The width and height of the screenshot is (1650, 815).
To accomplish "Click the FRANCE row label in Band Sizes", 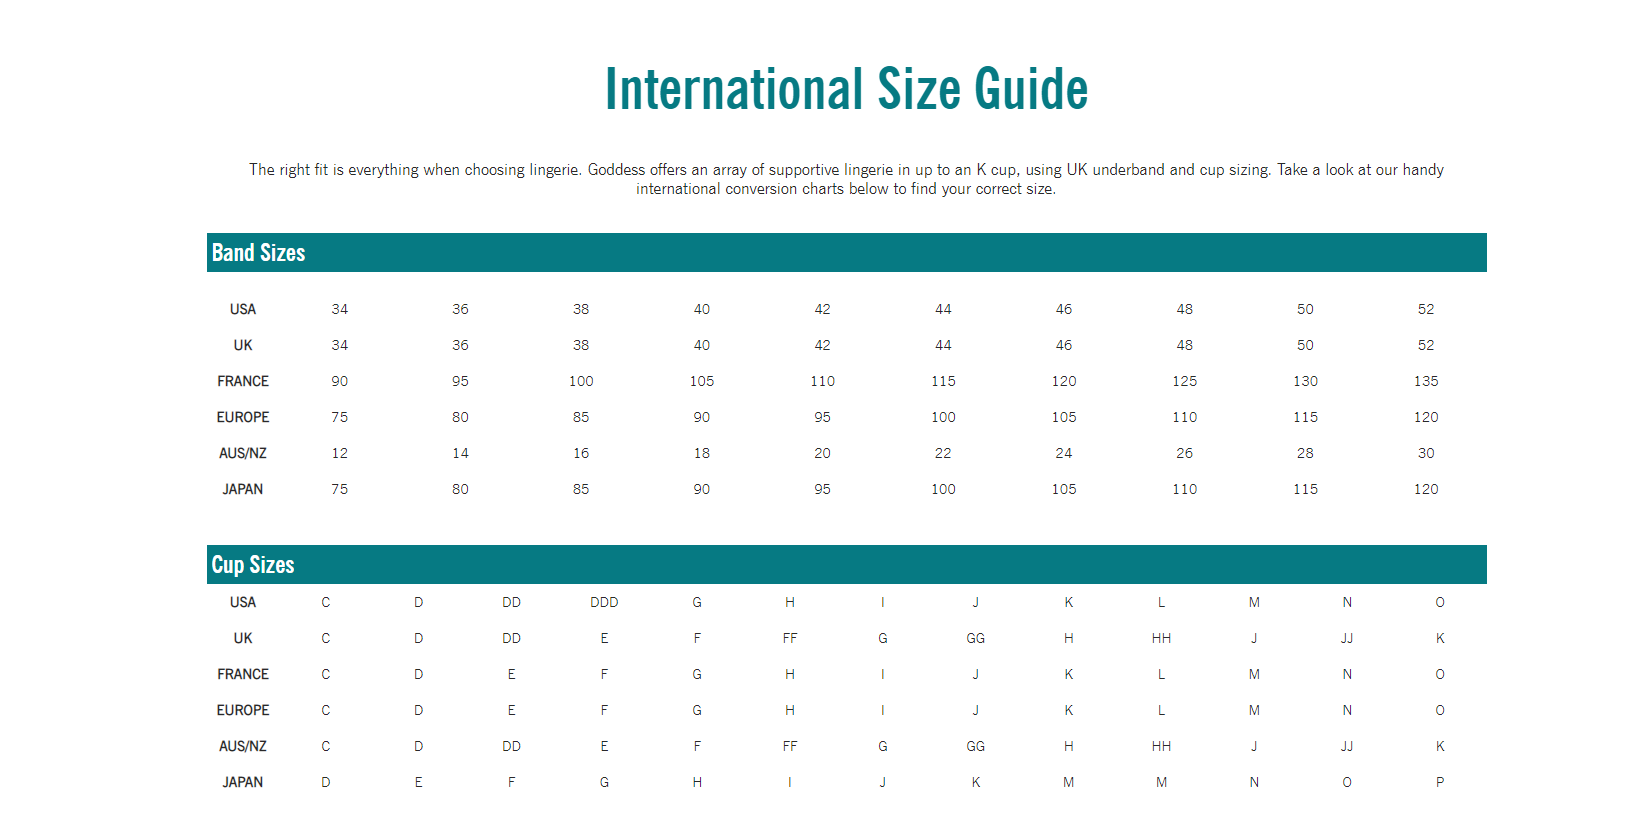I will (x=243, y=381).
